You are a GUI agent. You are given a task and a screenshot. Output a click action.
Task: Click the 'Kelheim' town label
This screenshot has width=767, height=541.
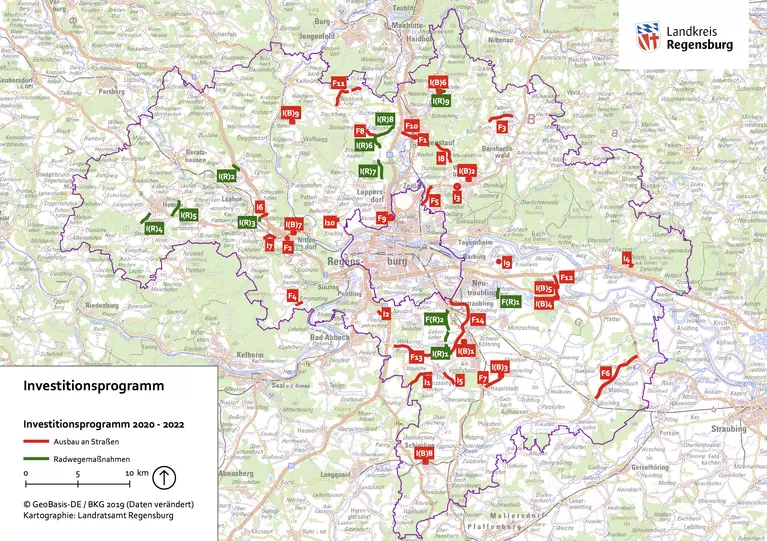[x=250, y=354]
